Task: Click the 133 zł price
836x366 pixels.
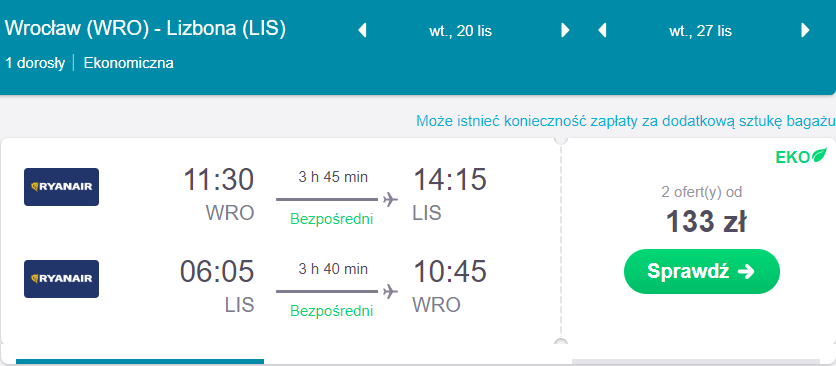Action: point(706,221)
